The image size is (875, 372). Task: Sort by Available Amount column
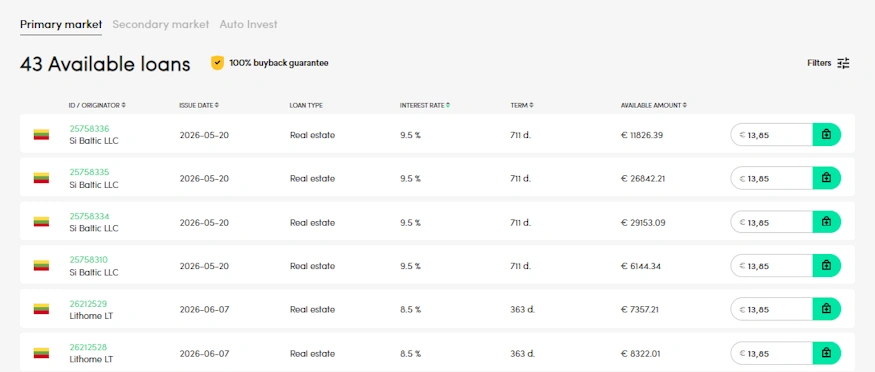653,105
